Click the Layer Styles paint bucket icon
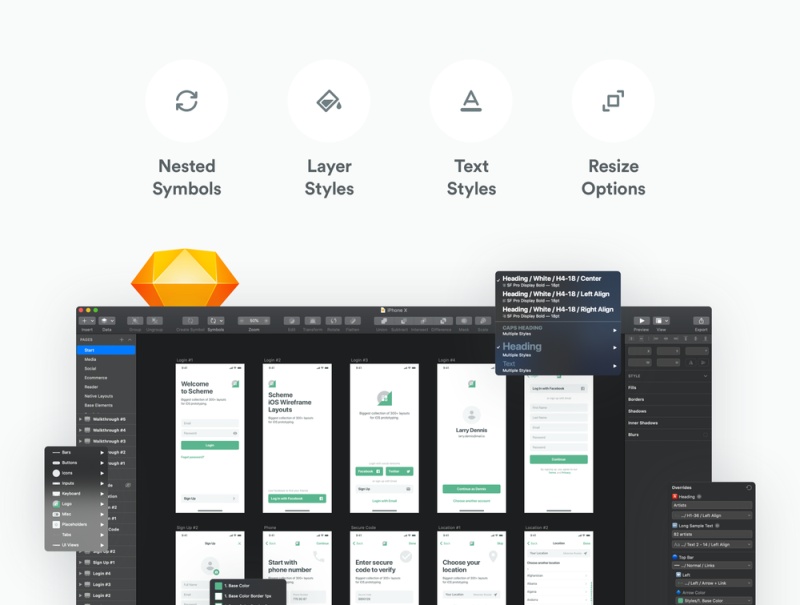This screenshot has width=800, height=605. [328, 101]
